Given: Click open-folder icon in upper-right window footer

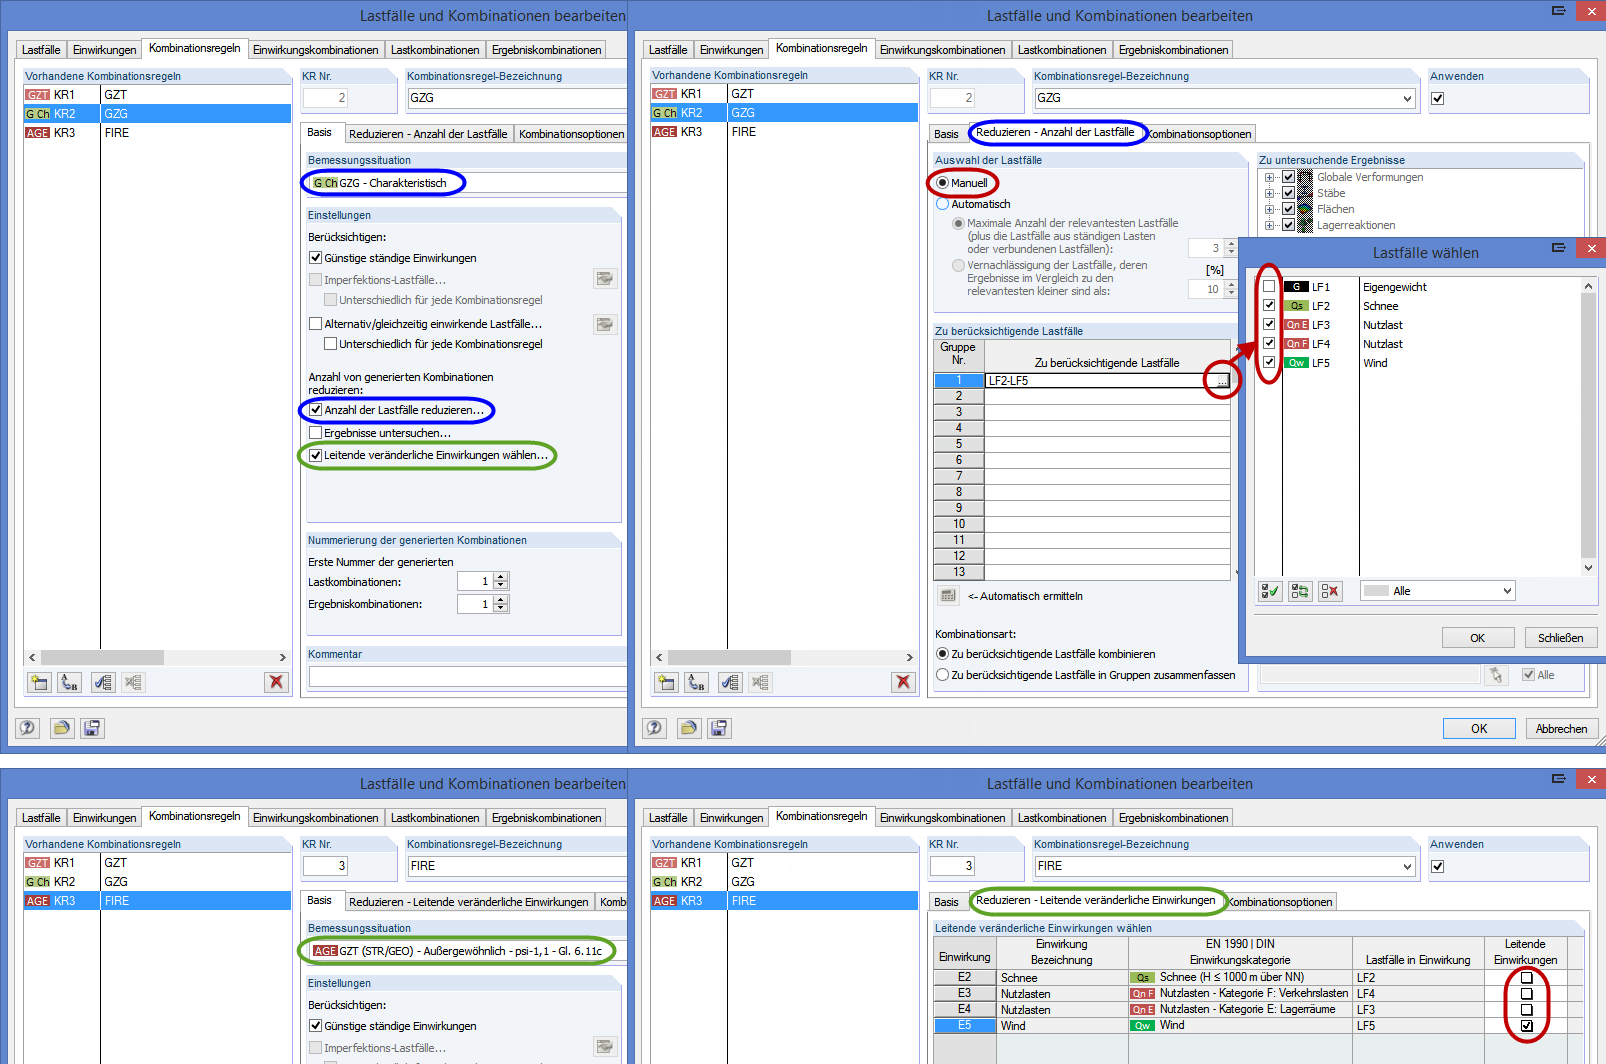Looking at the screenshot, I should tap(688, 728).
